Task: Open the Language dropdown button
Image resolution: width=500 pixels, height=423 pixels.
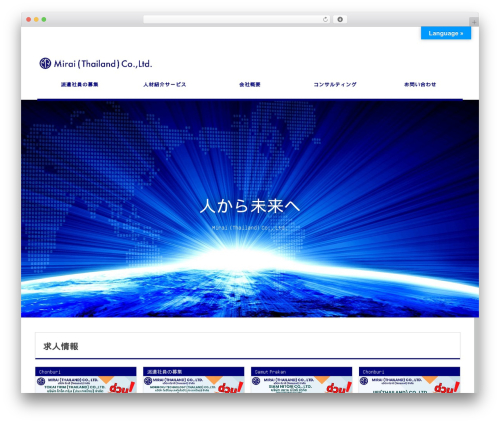Action: point(446,33)
